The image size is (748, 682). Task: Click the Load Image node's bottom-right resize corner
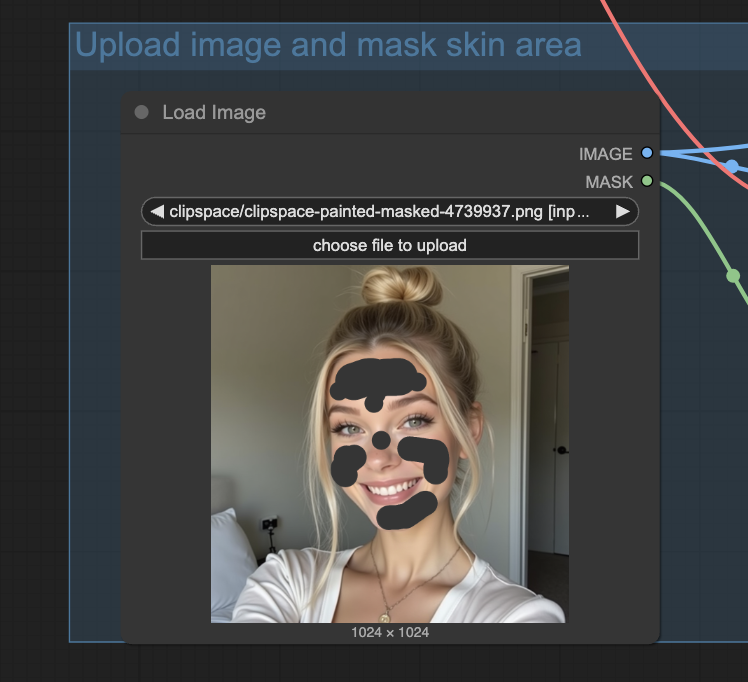656,640
